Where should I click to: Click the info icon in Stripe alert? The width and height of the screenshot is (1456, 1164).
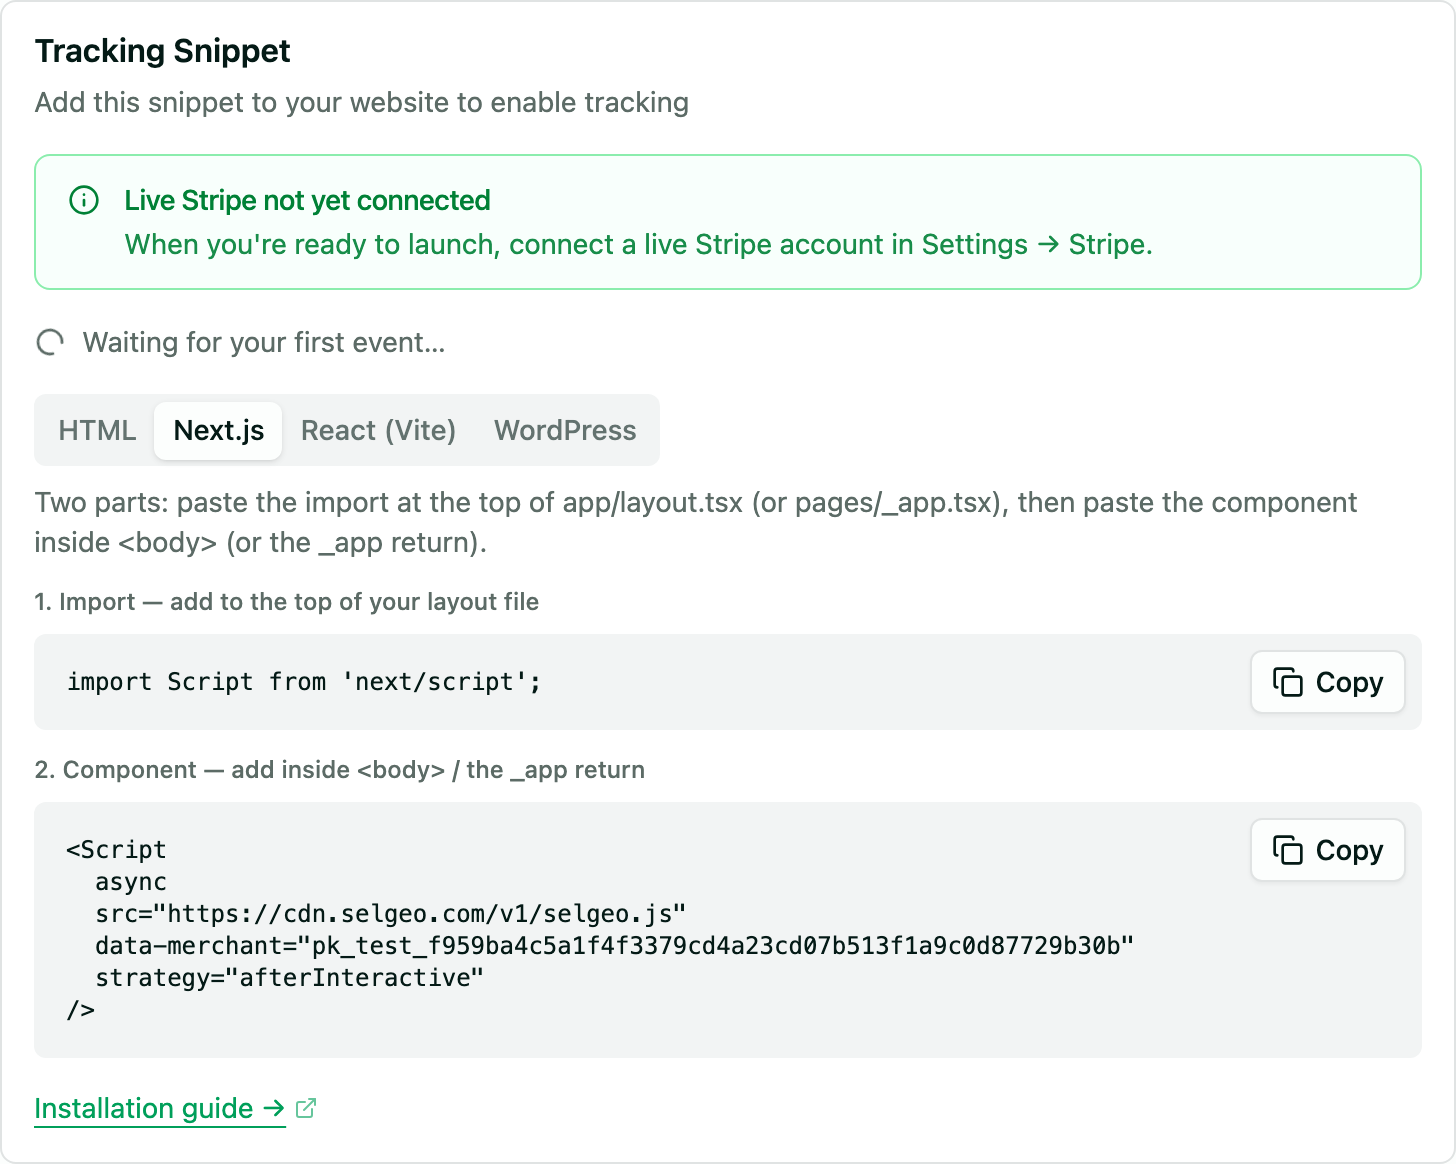tap(84, 200)
